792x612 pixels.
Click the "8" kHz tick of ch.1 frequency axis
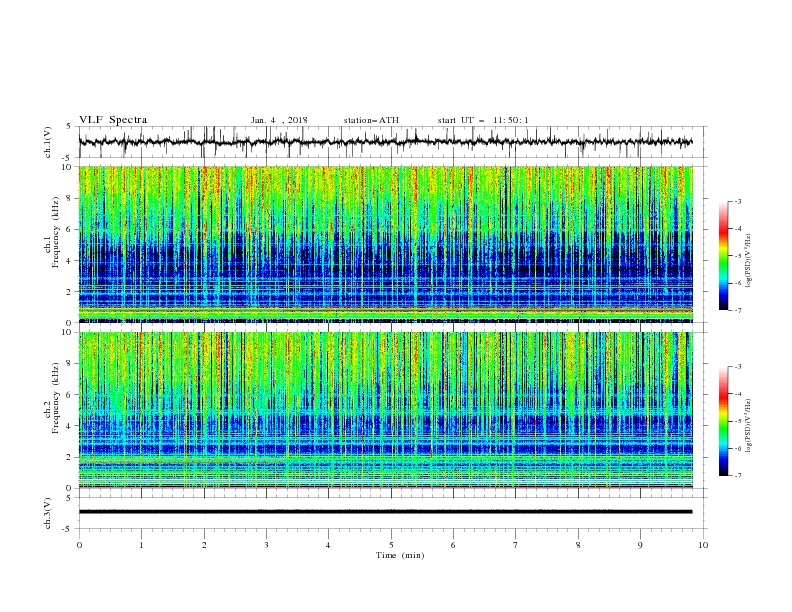[69, 198]
